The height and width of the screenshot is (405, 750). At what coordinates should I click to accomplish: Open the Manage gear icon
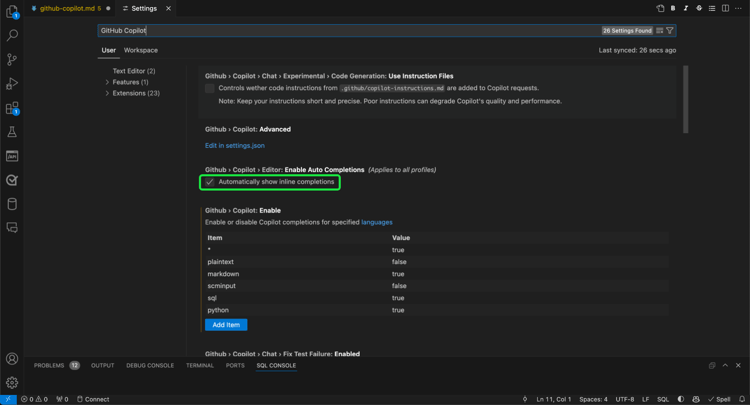pyautogui.click(x=12, y=383)
